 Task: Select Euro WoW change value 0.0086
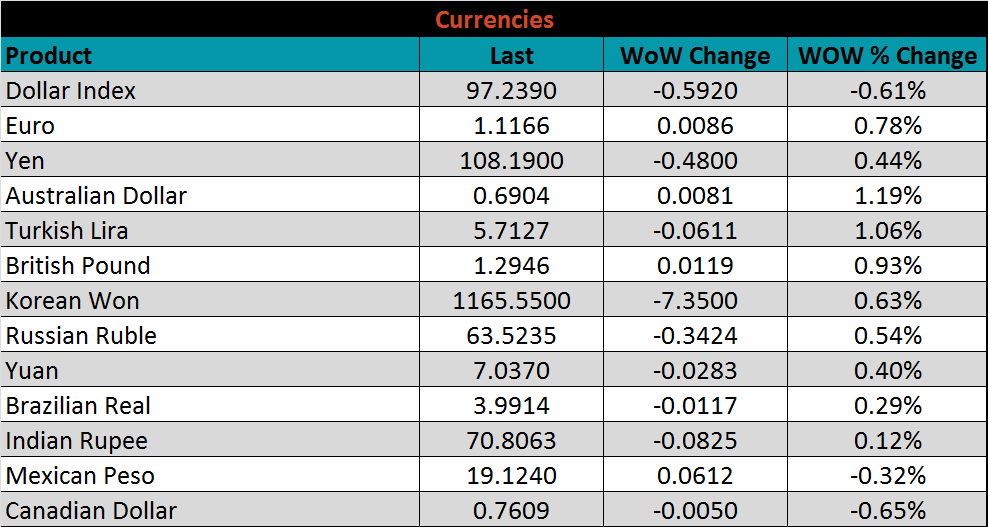[695, 126]
